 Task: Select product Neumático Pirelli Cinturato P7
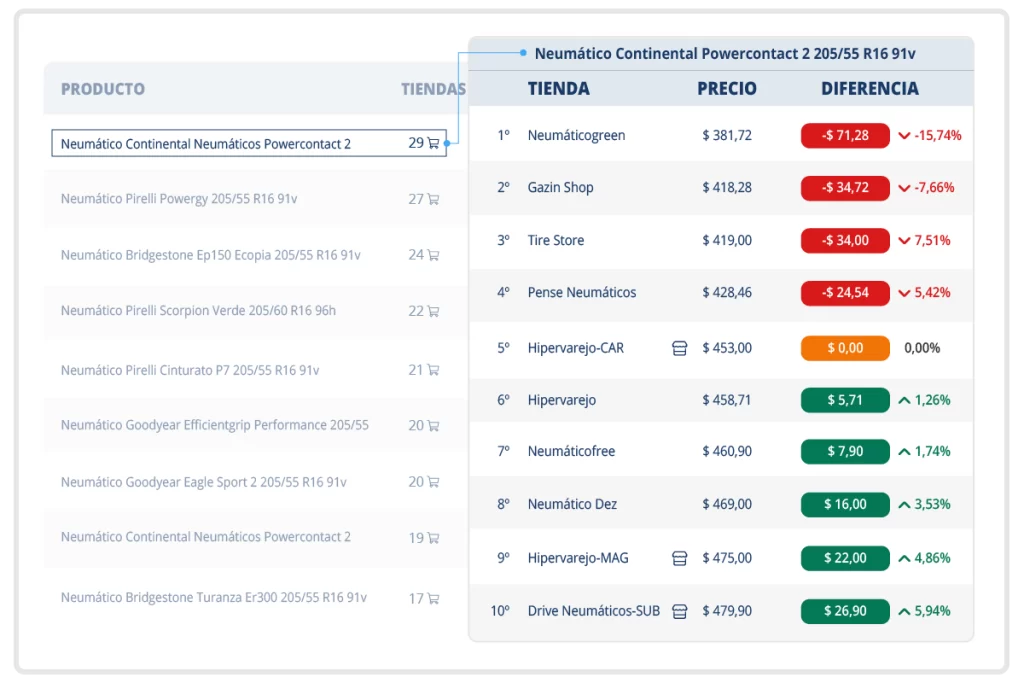tap(190, 370)
